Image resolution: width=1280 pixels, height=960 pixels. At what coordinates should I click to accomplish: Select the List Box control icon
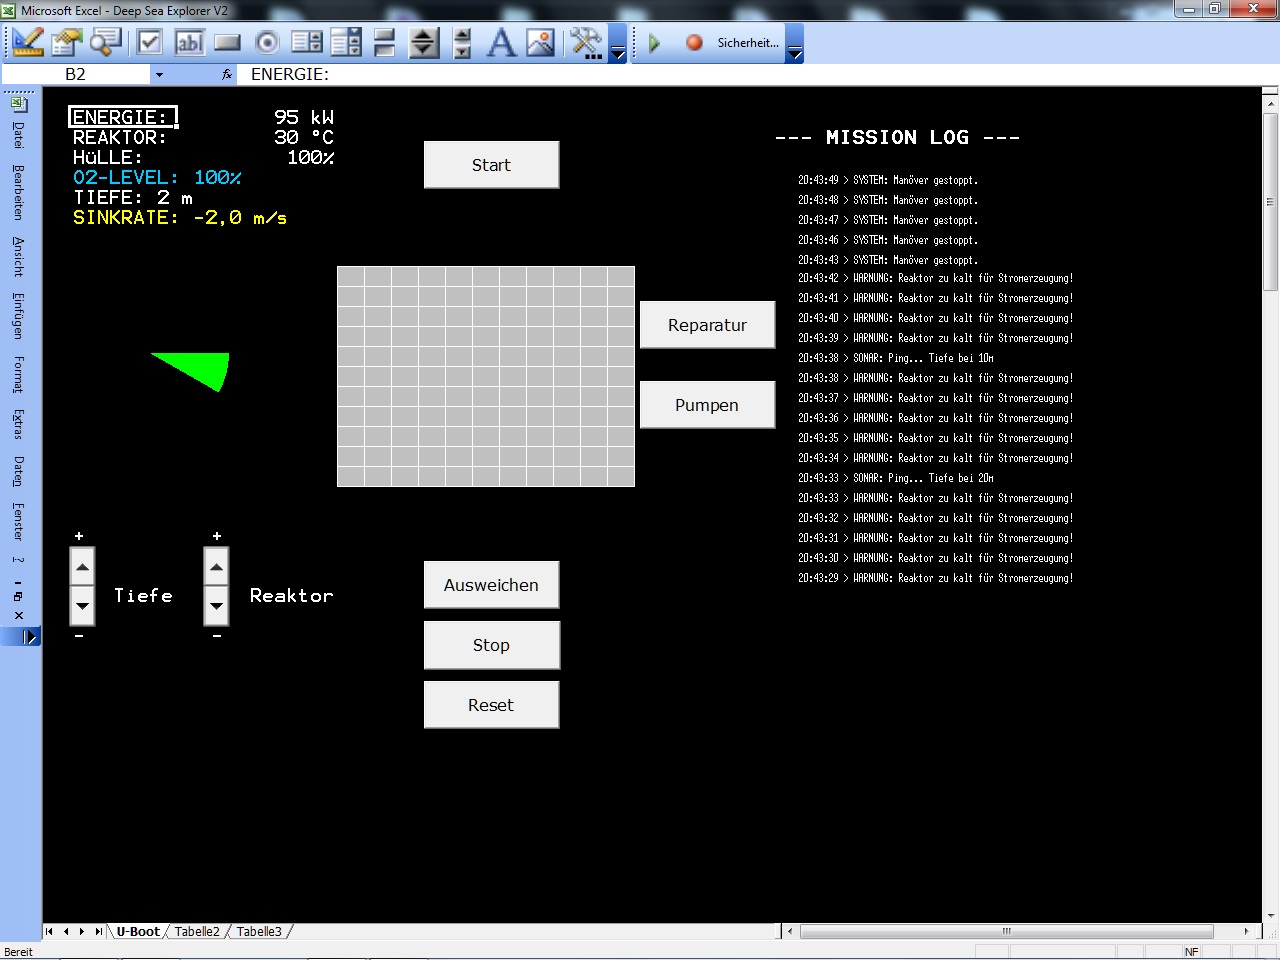(x=307, y=43)
